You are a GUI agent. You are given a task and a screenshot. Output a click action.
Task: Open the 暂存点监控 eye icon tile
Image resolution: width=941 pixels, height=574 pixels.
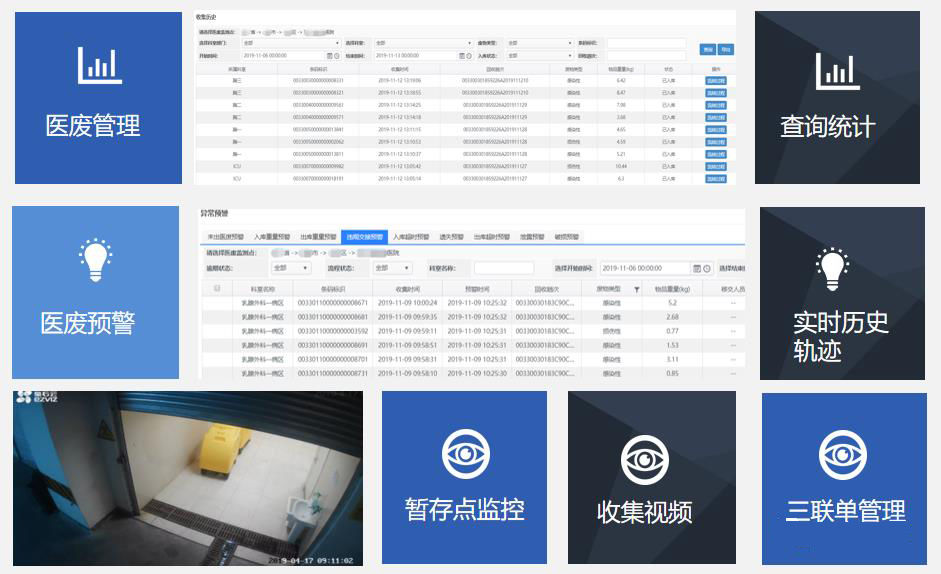(464, 477)
